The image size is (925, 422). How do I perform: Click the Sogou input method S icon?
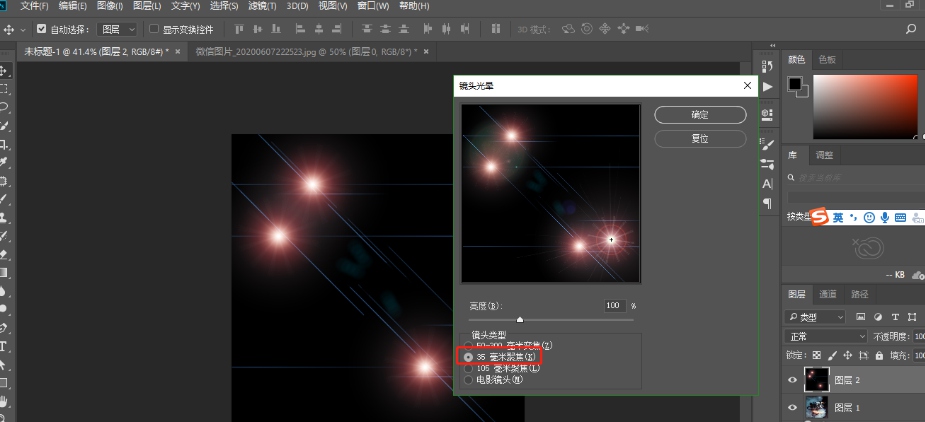[x=820, y=217]
